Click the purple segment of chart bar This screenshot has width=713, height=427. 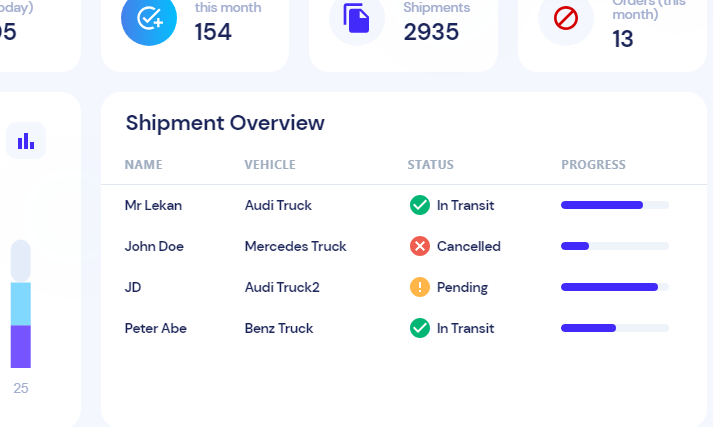pyautogui.click(x=21, y=347)
